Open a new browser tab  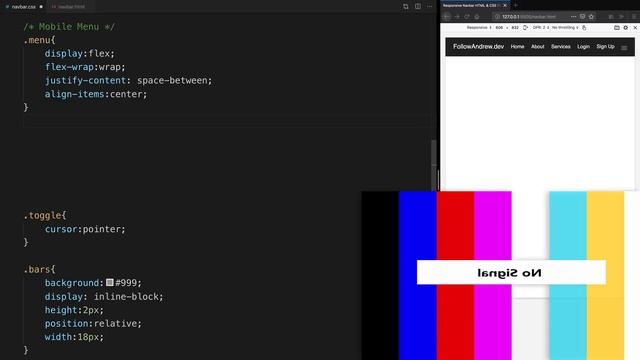516,6
